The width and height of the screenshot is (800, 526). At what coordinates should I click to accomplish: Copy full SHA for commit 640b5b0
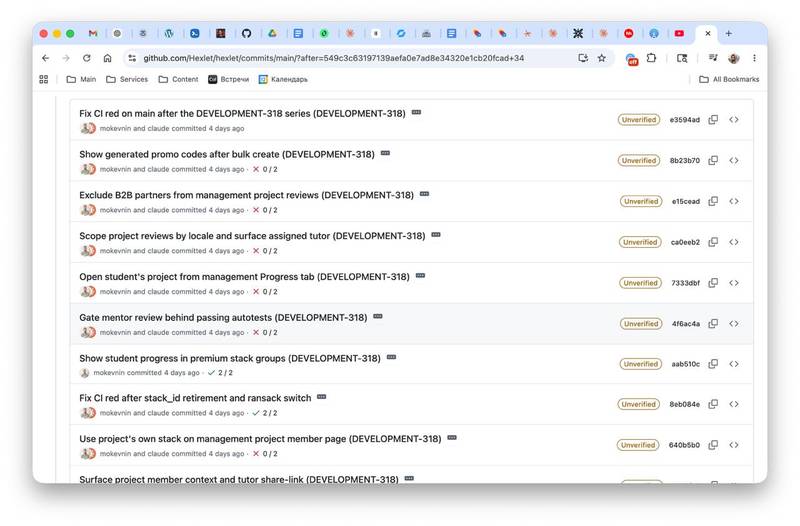[713, 445]
